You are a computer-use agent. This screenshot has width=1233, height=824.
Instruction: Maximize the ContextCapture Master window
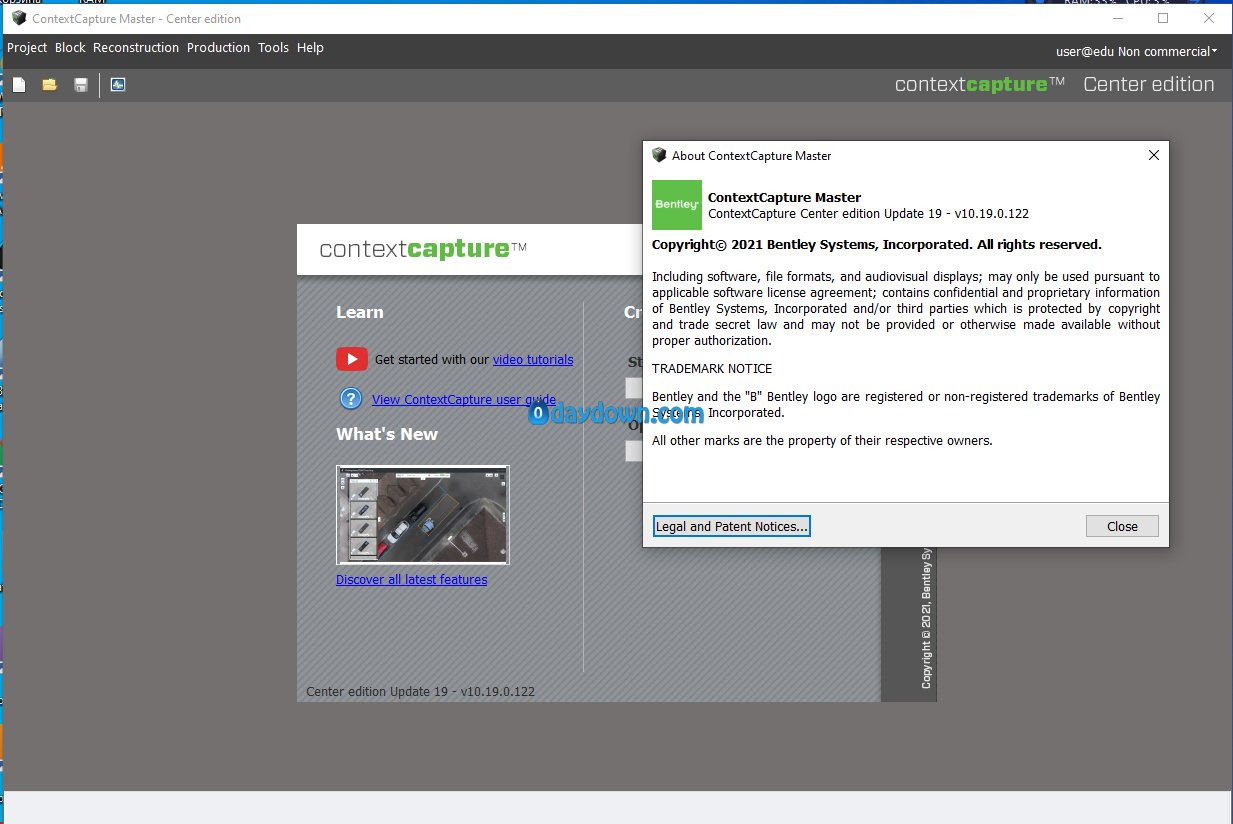point(1163,18)
